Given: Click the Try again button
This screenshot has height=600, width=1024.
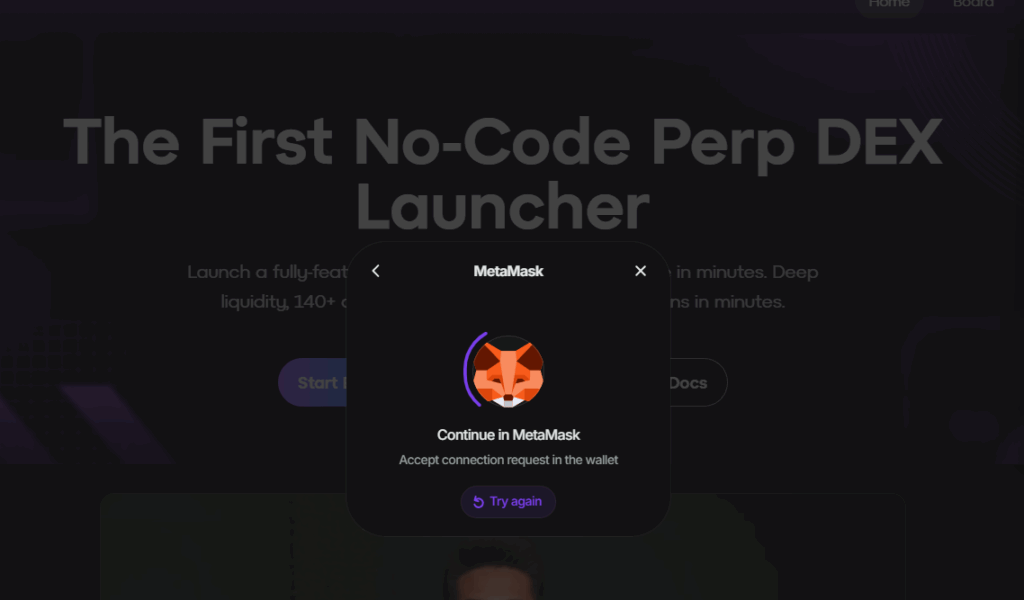Looking at the screenshot, I should (508, 501).
